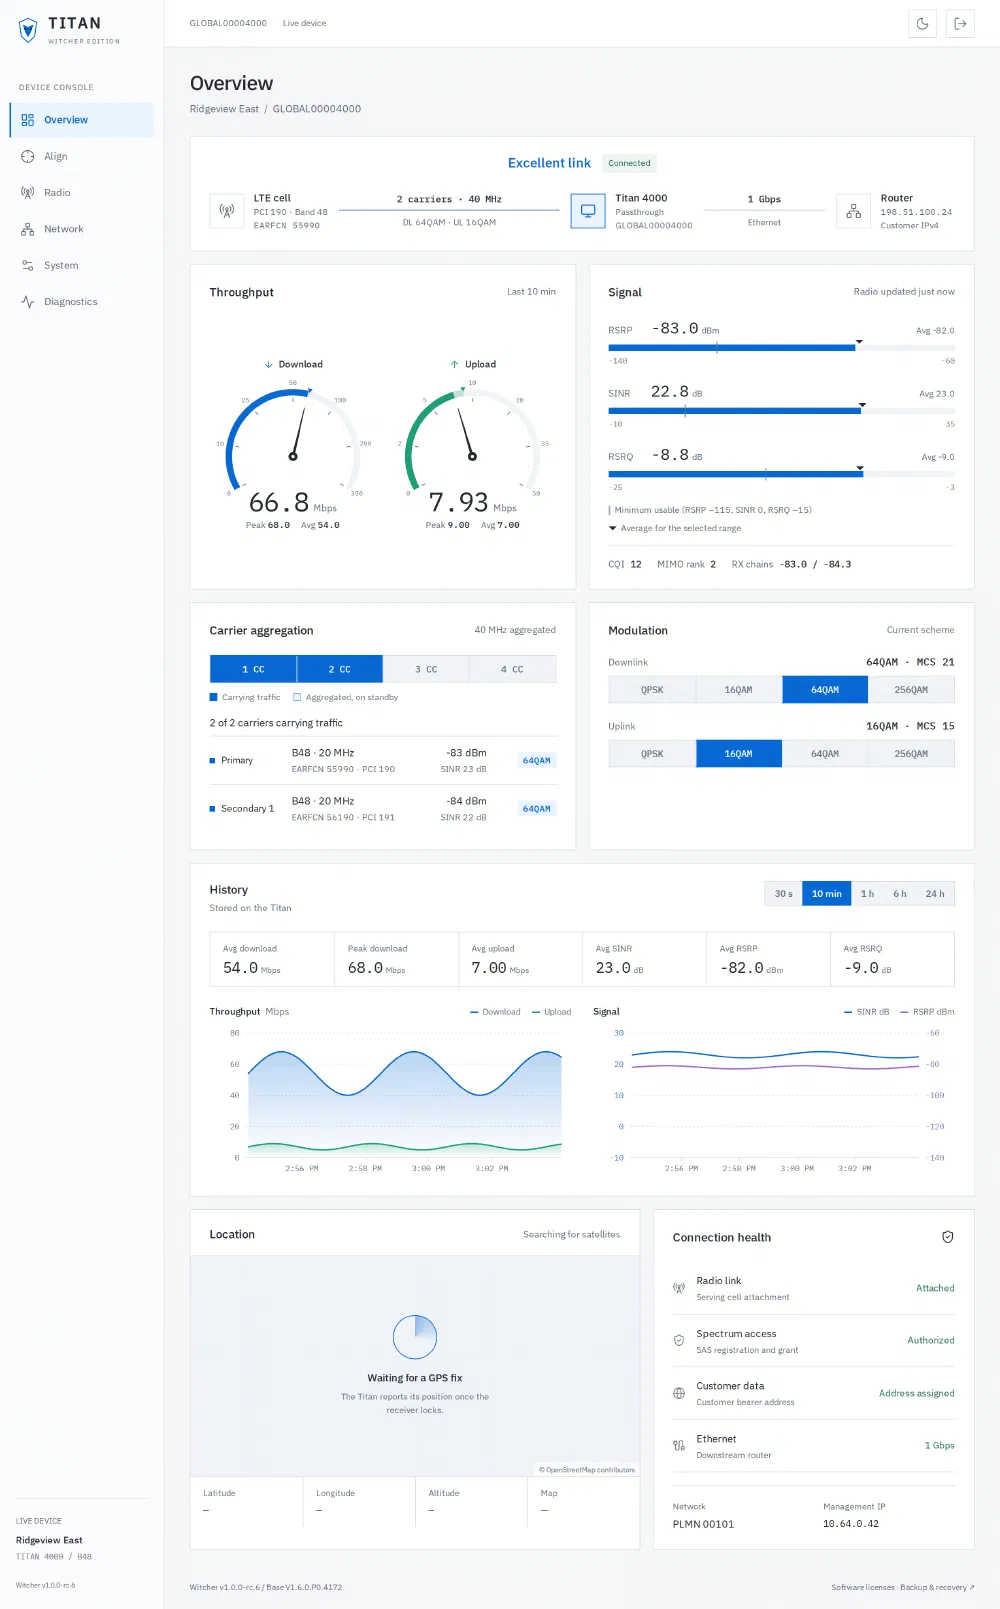
Task: Click the OpenStreetMap contributors attribution
Action: [587, 1470]
